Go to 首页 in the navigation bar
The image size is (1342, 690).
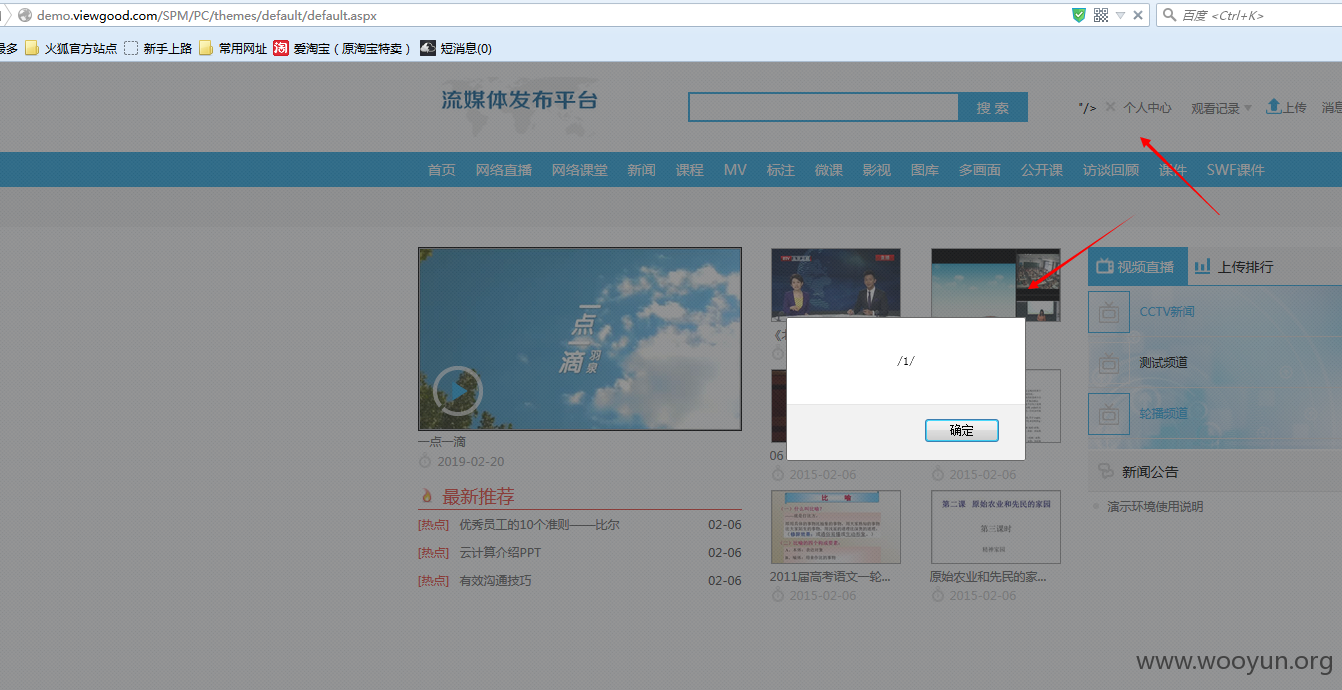[442, 170]
